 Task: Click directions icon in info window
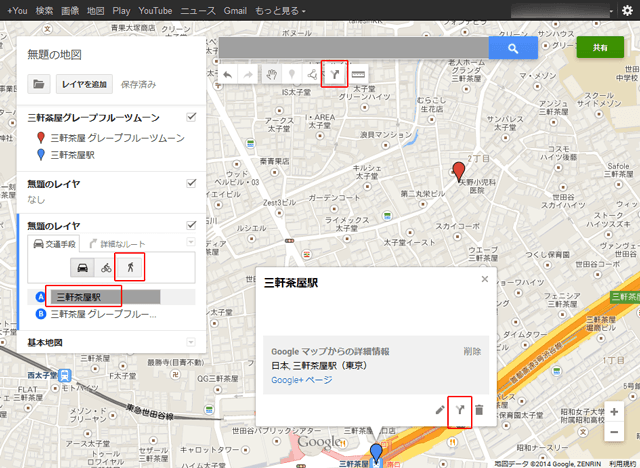[x=460, y=410]
